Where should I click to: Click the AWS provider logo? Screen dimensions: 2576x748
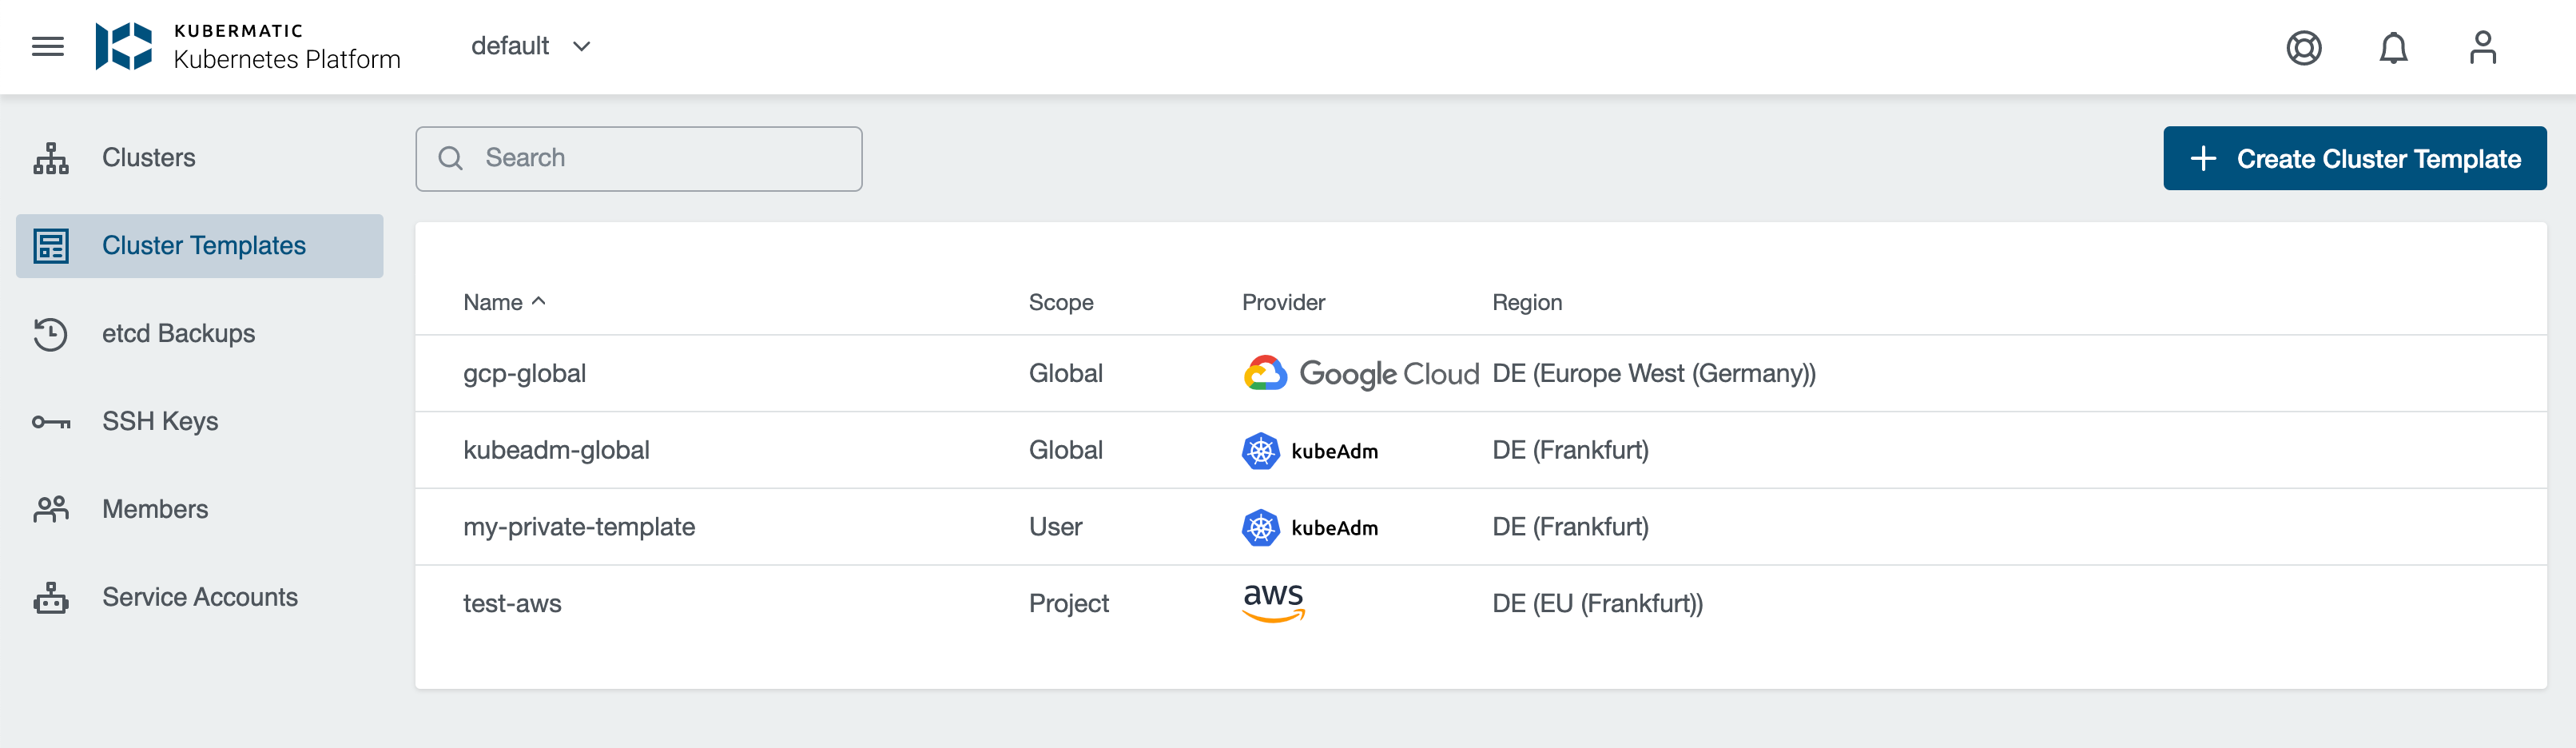(x=1273, y=602)
